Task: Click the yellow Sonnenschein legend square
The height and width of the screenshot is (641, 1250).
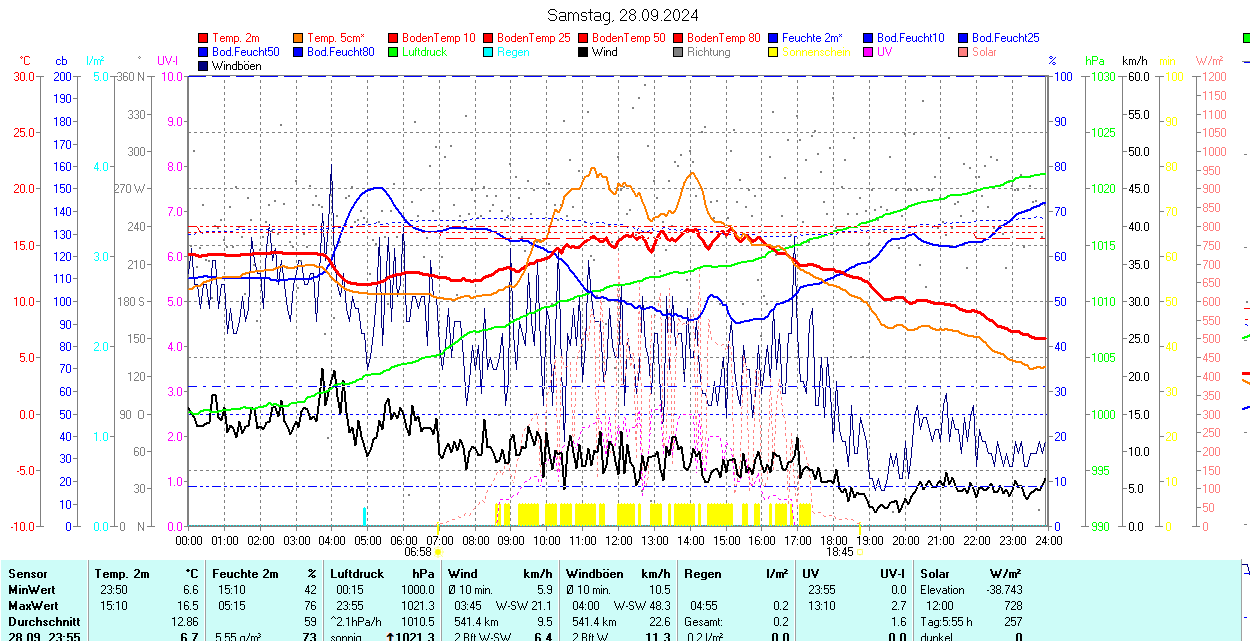Action: pos(774,52)
